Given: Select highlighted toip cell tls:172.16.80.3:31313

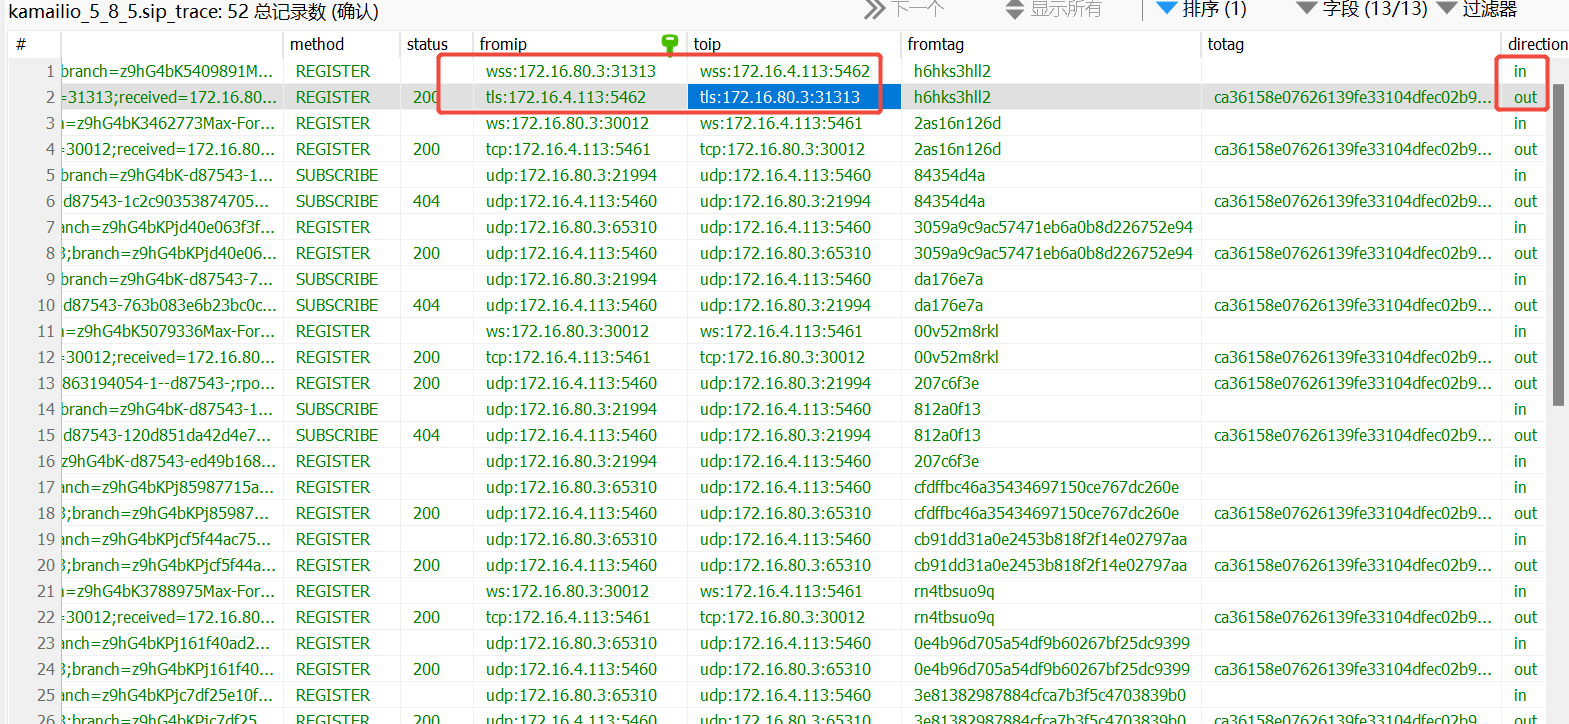Looking at the screenshot, I should coord(780,97).
